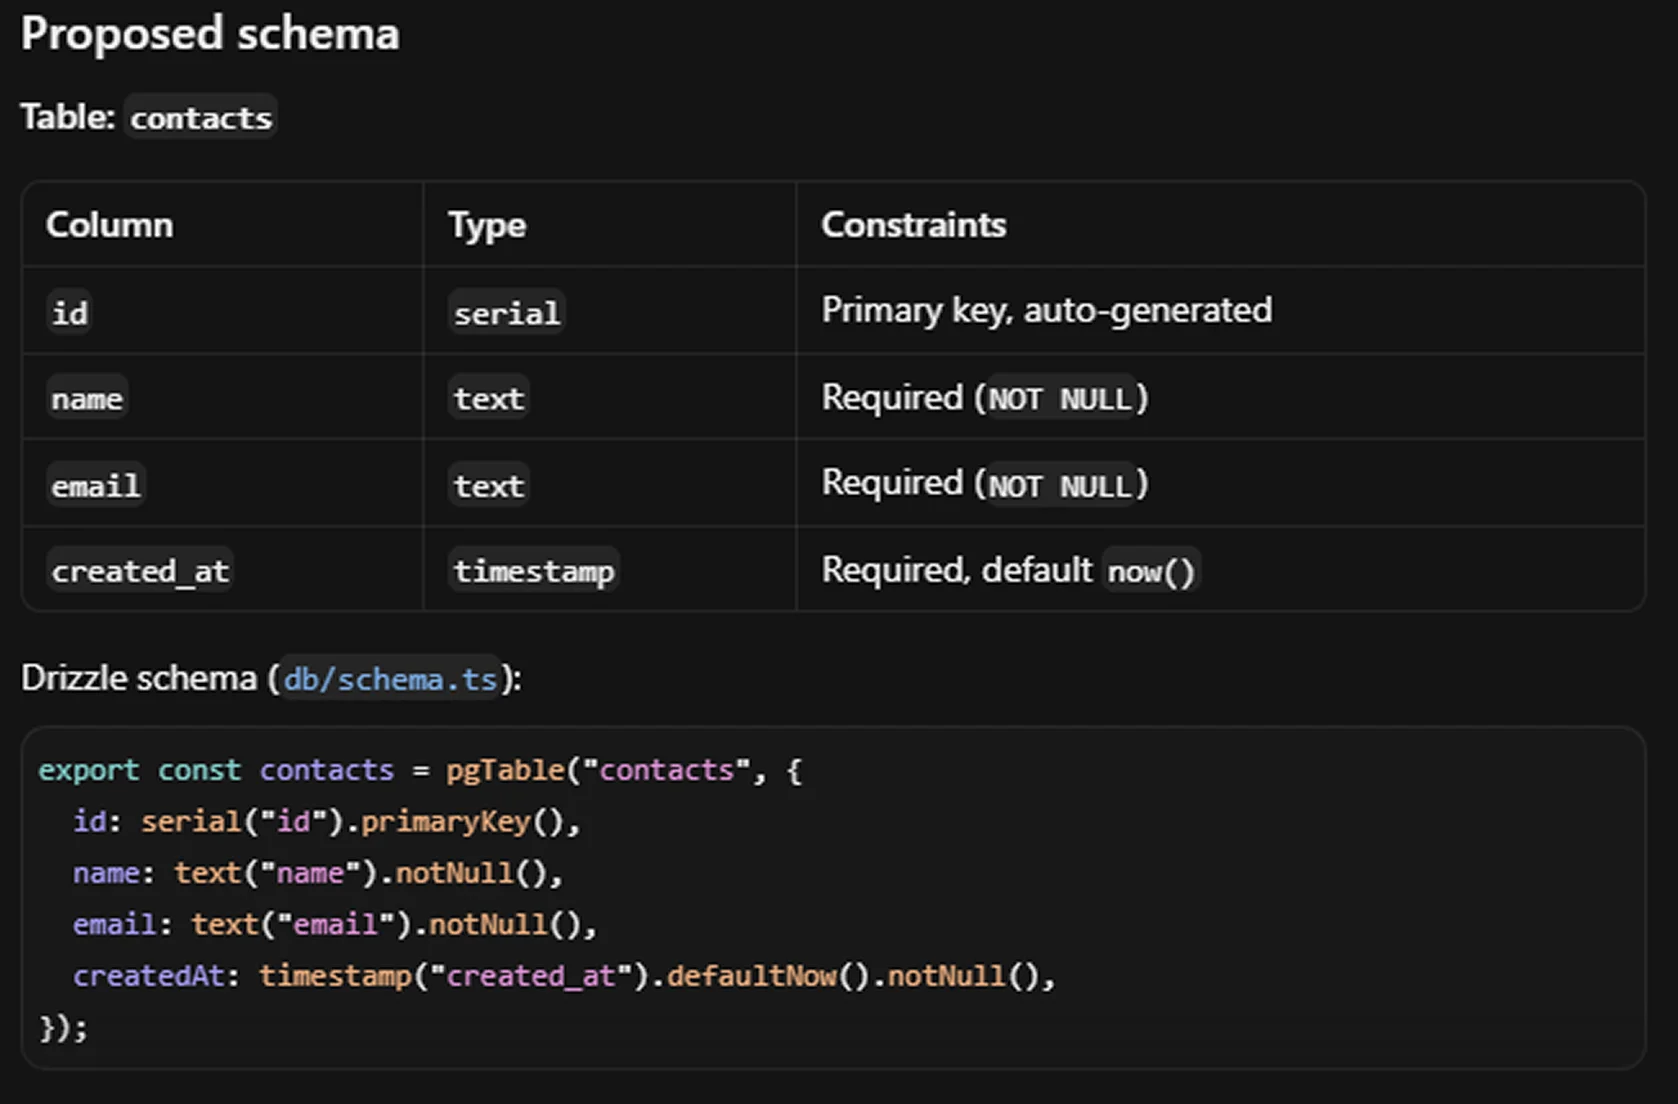Click the text("name").notNull() code line
1678x1104 pixels.
(318, 873)
